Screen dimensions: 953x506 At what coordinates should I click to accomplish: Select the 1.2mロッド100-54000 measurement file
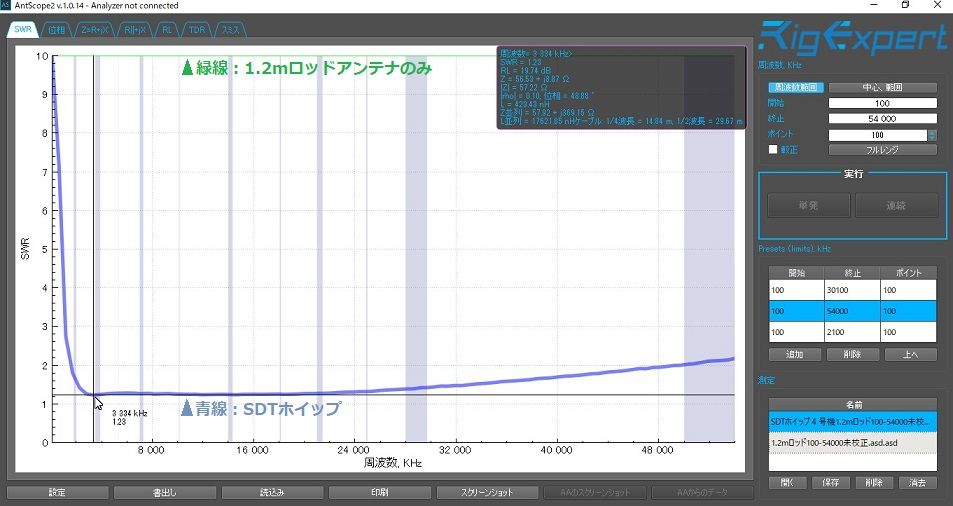pyautogui.click(x=852, y=443)
